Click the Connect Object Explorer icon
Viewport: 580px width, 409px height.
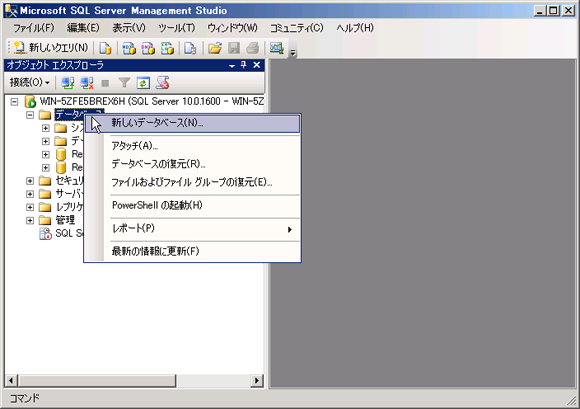68,83
